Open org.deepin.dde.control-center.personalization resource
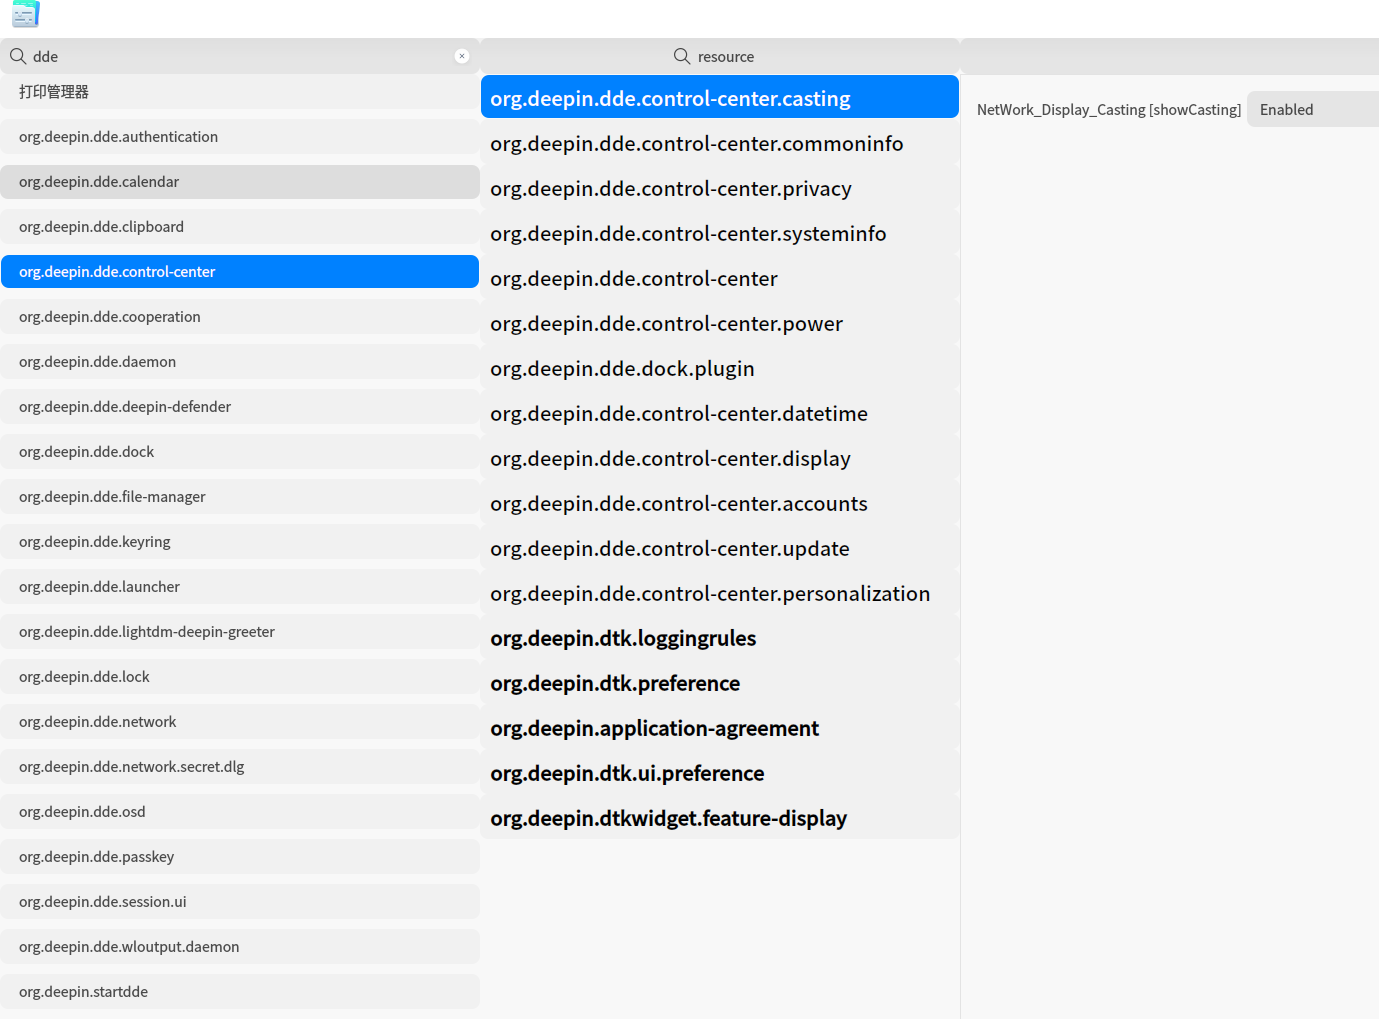Image resolution: width=1379 pixels, height=1019 pixels. (x=720, y=593)
